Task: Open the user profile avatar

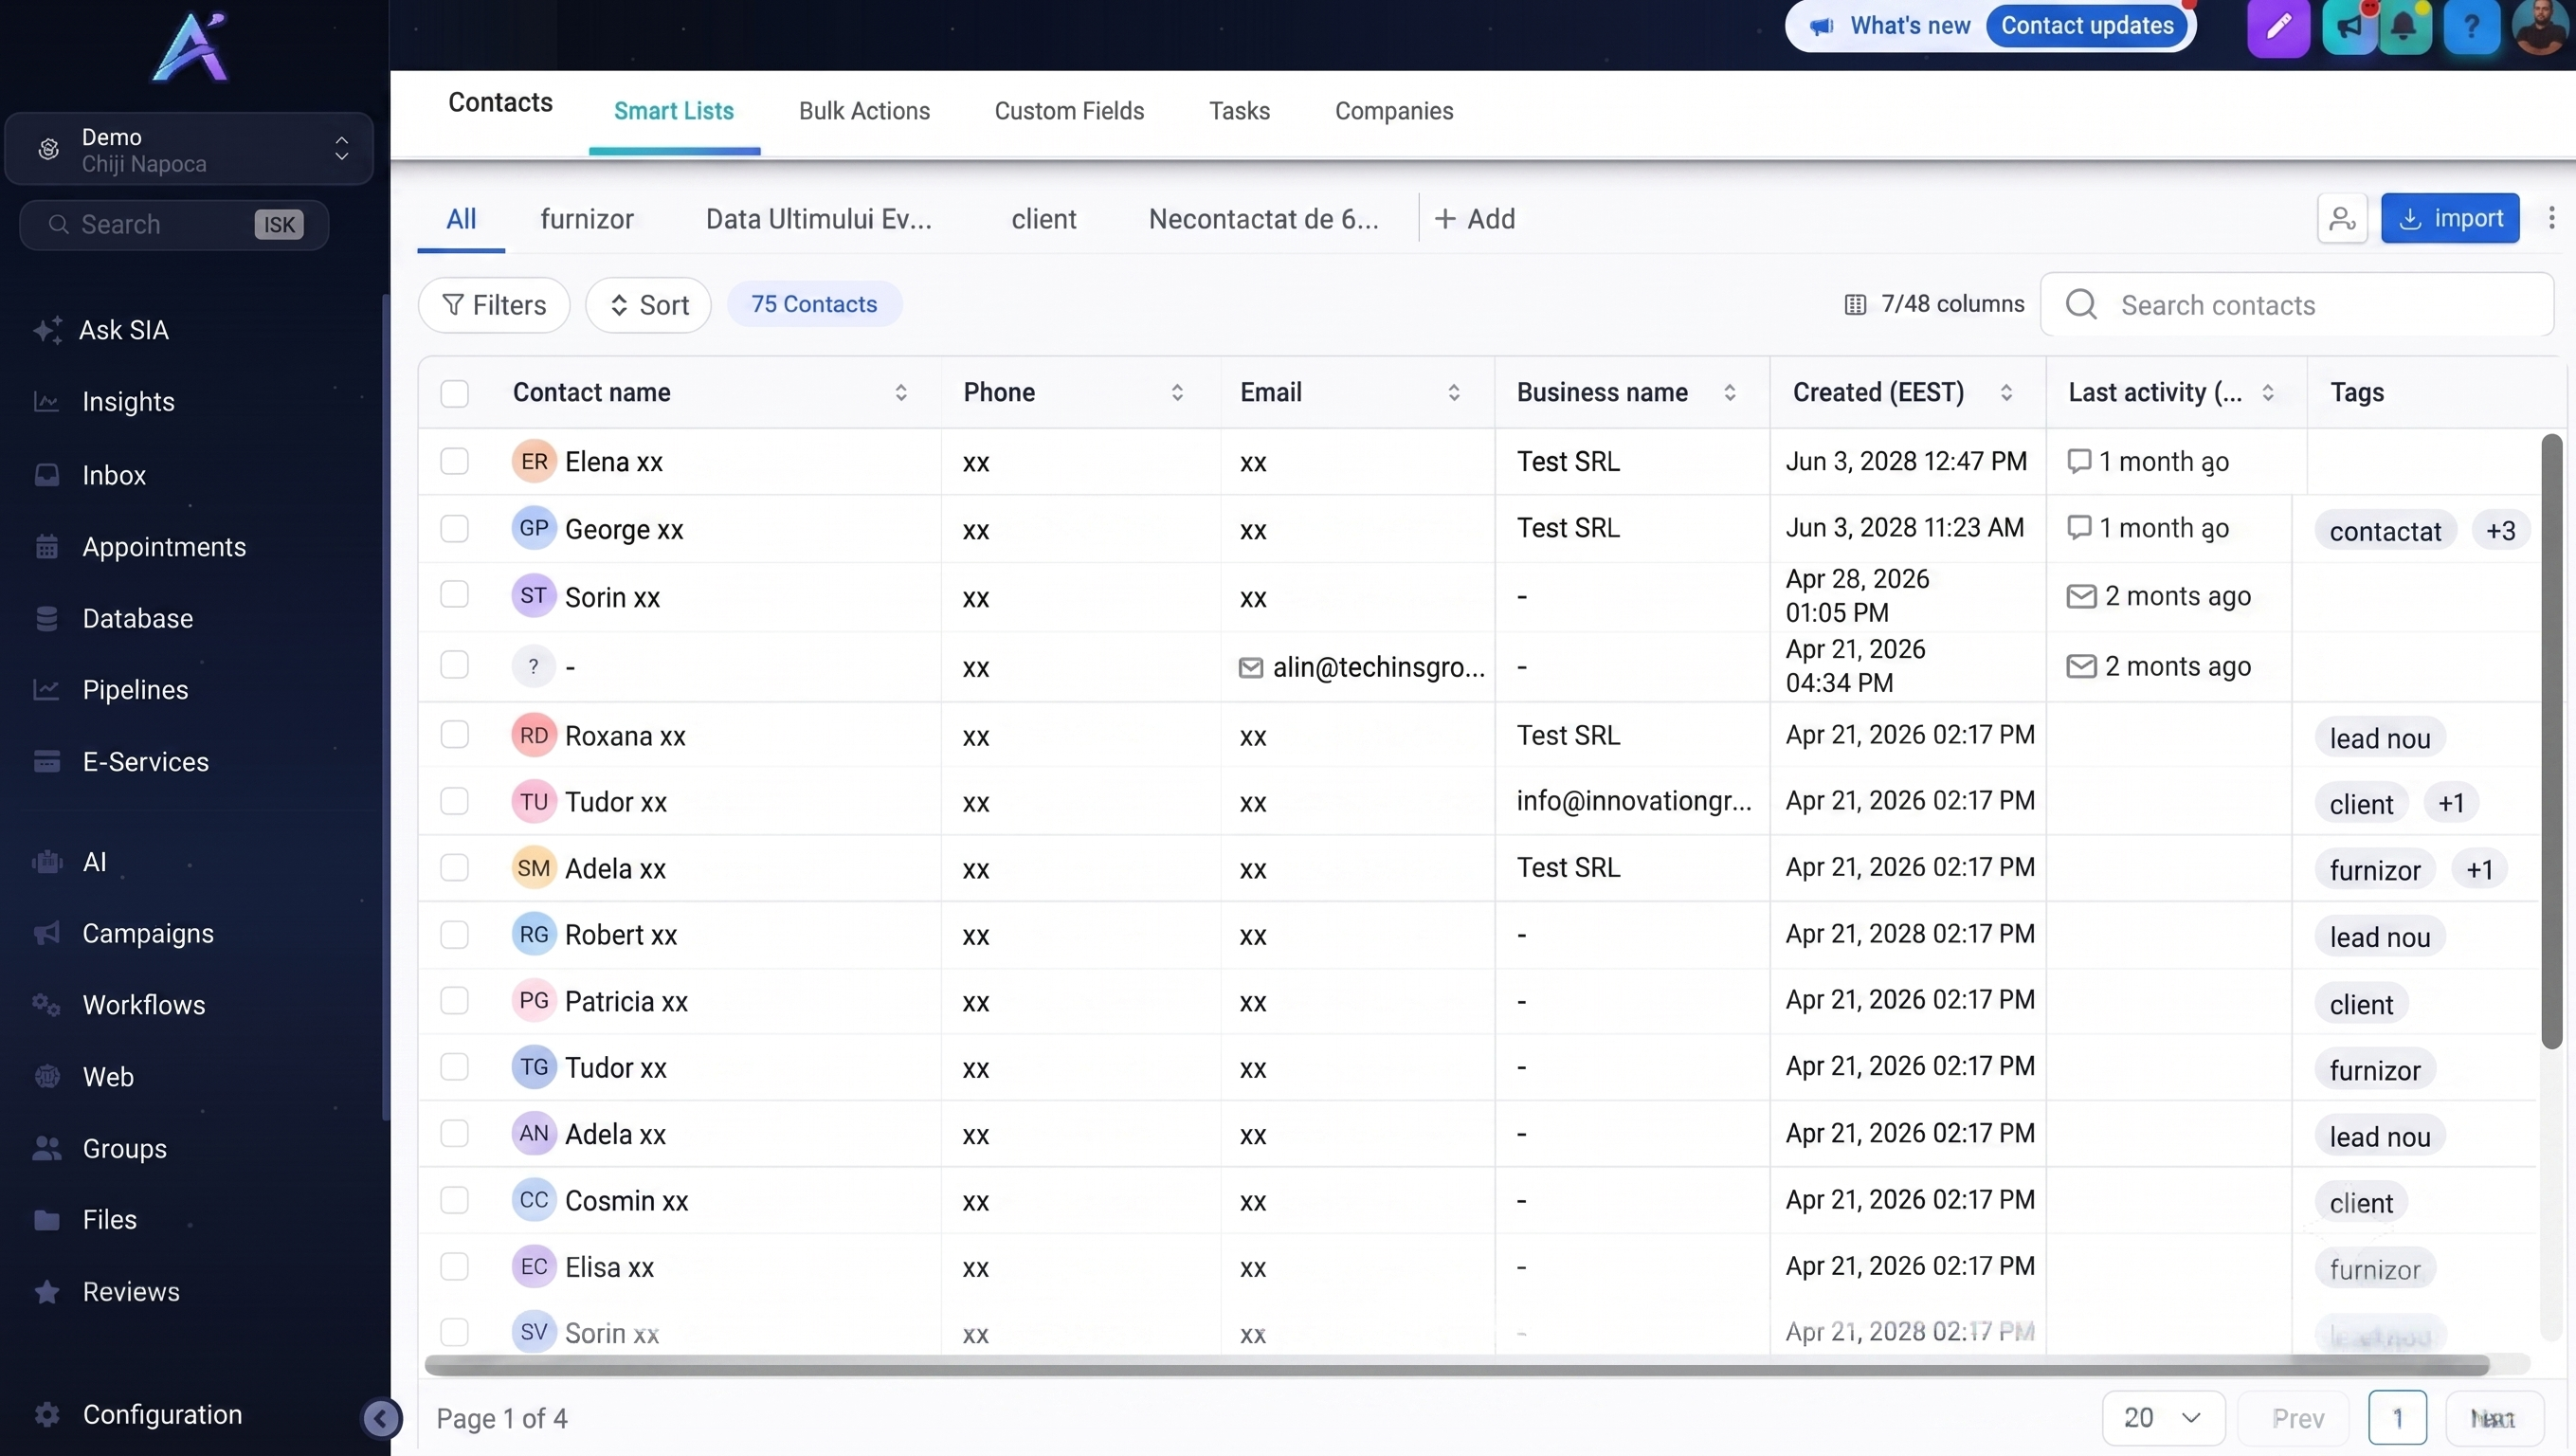Action: (x=2541, y=27)
